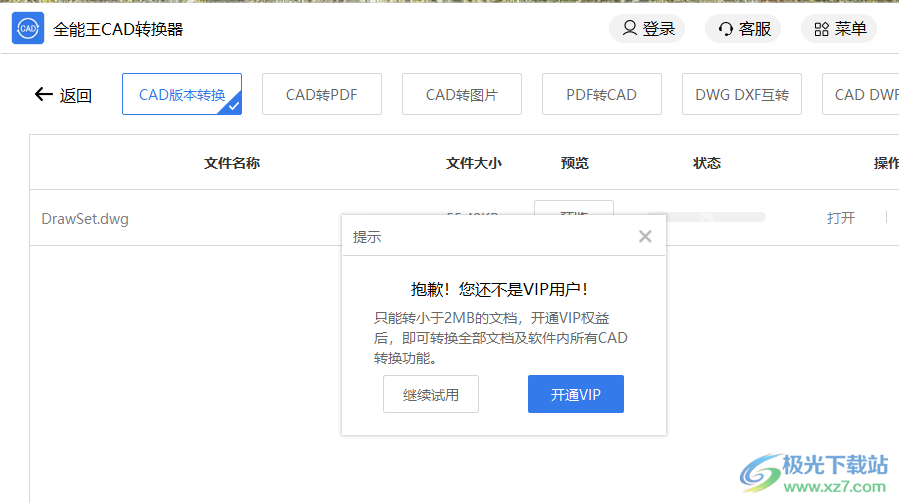
Task: Click the 全能王CAD转换器 title text
Action: pos(118,29)
